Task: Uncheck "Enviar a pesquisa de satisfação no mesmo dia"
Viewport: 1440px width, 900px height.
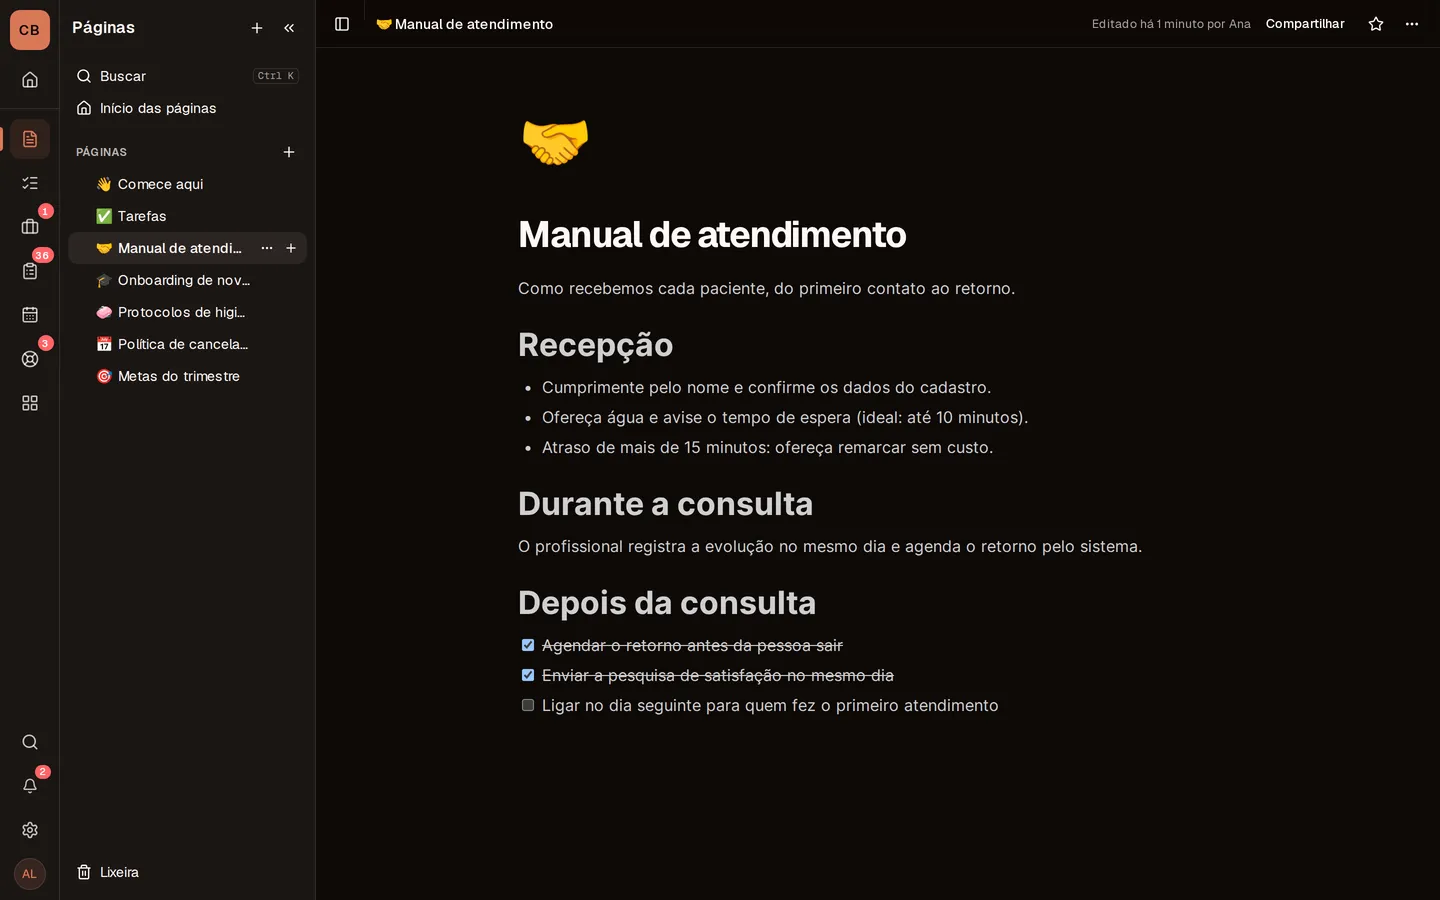Action: pyautogui.click(x=528, y=675)
